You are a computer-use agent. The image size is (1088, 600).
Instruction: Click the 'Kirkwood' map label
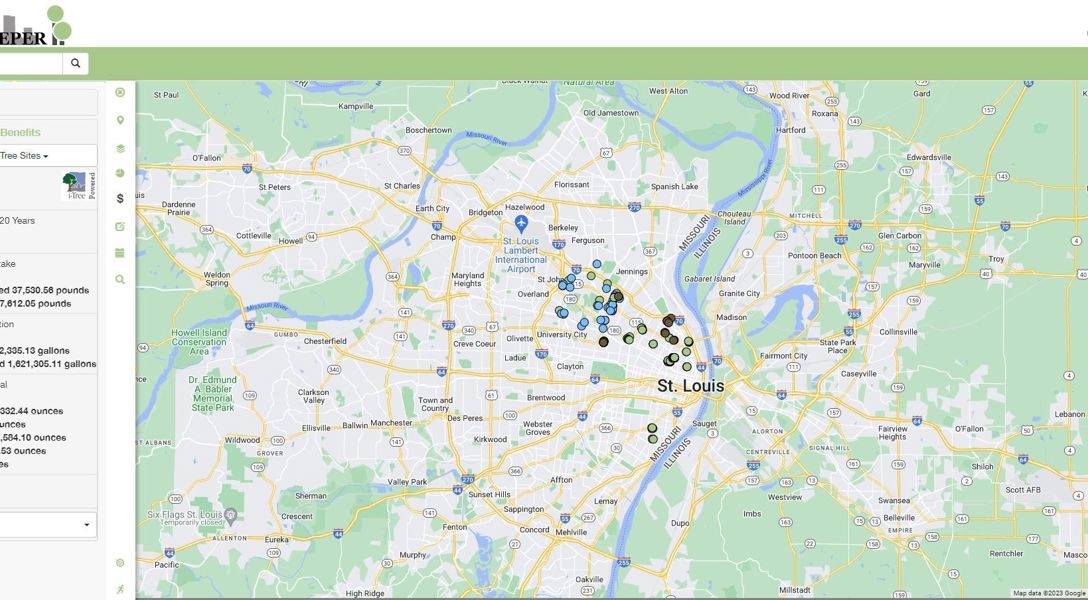point(490,439)
